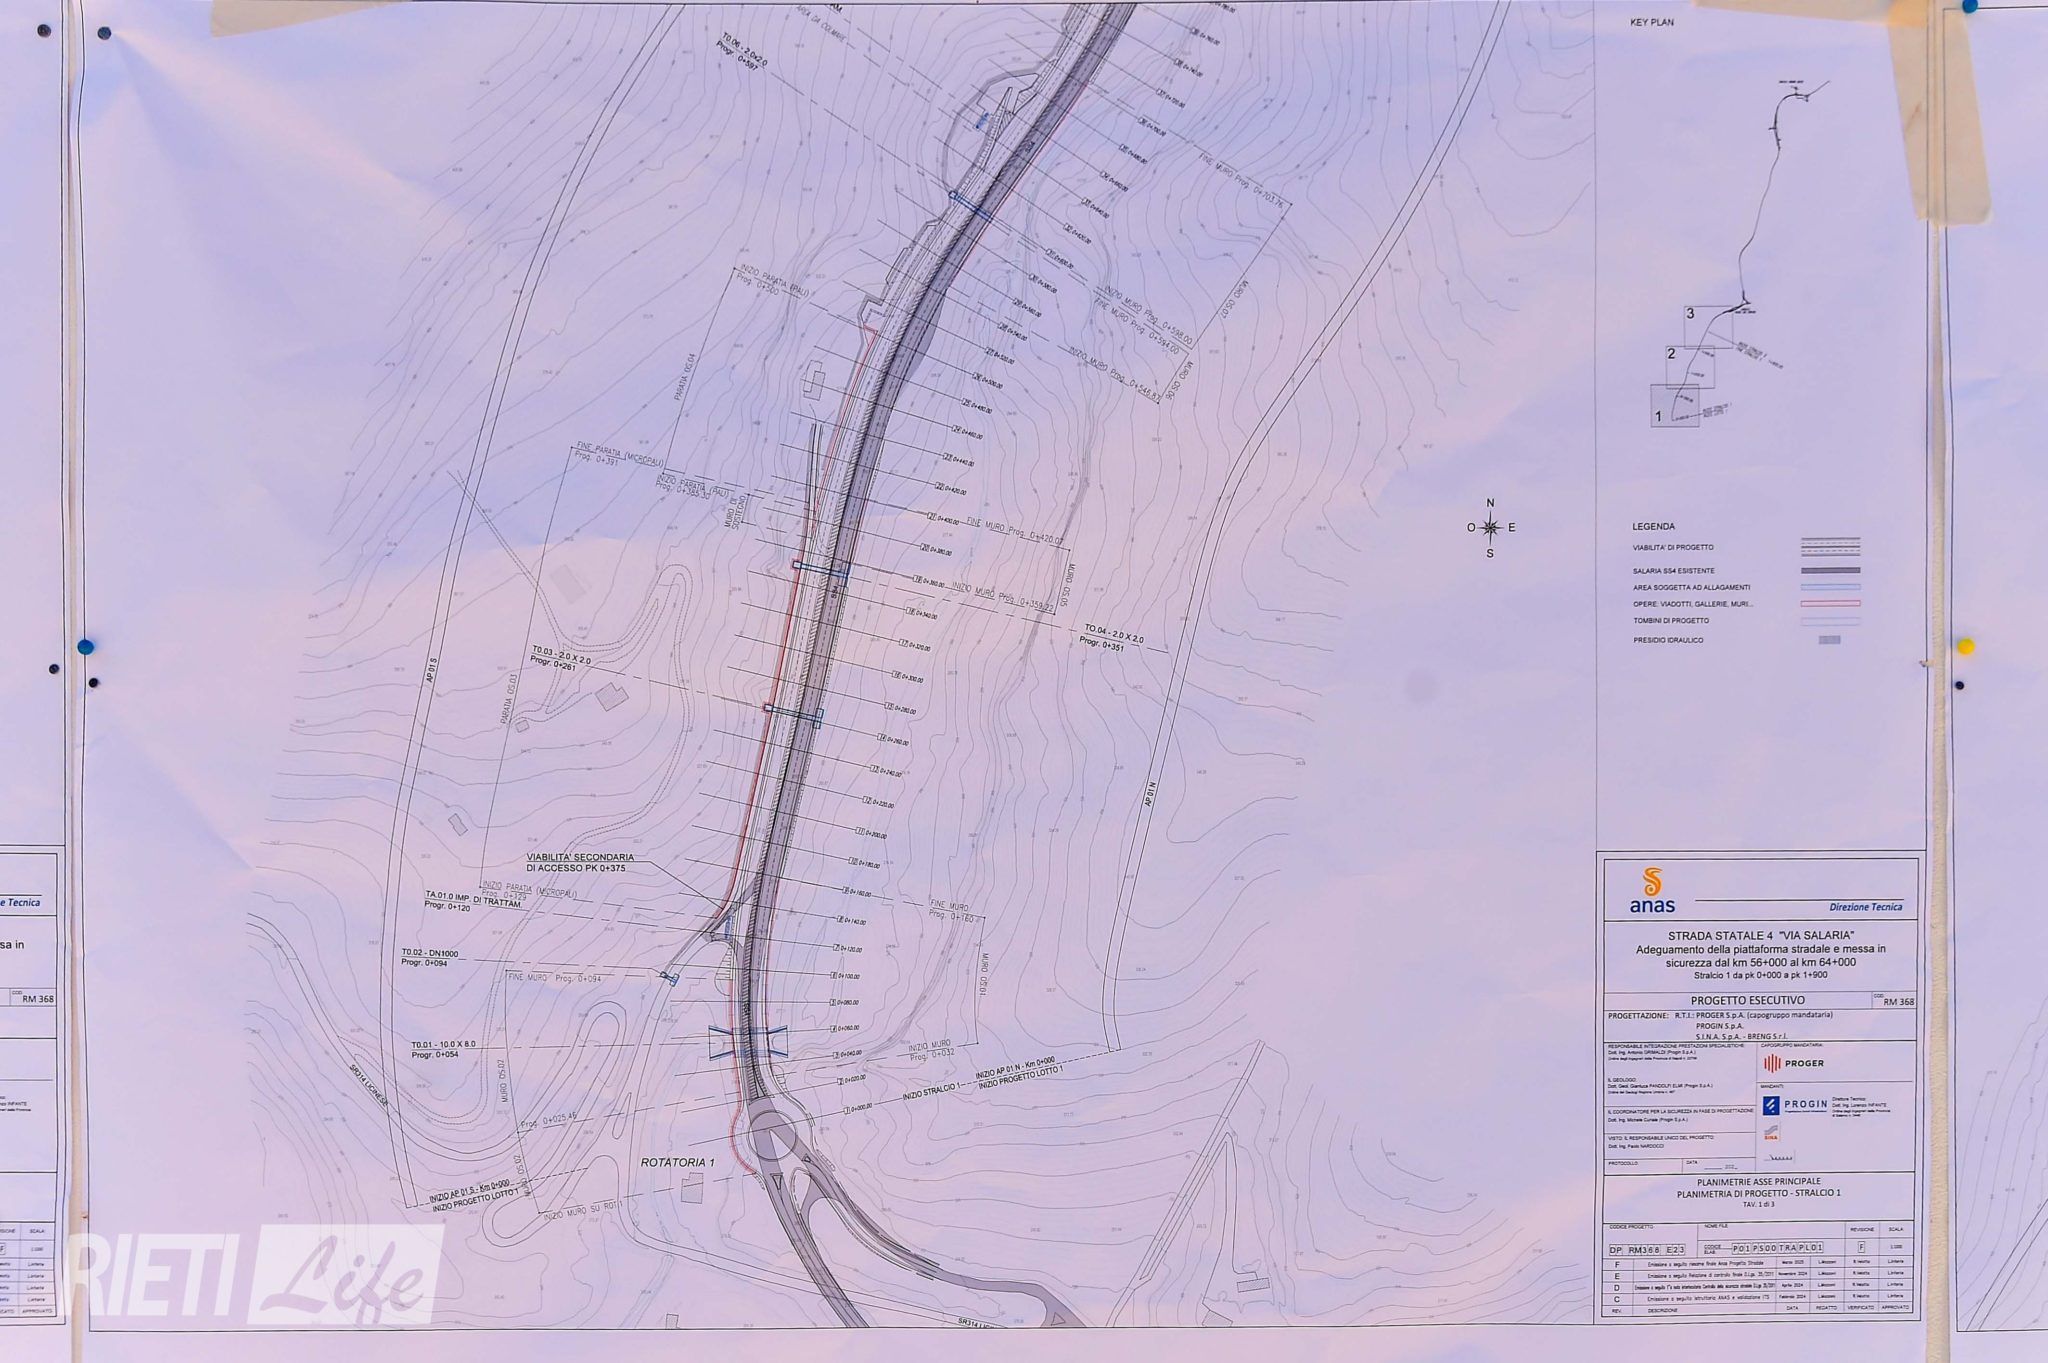
Task: Select box 2 in the key plan
Action: pyautogui.click(x=1690, y=365)
